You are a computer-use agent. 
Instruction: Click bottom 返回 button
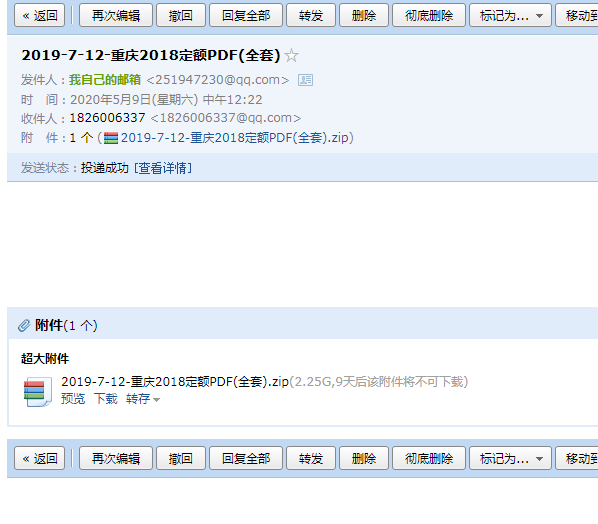(40, 458)
